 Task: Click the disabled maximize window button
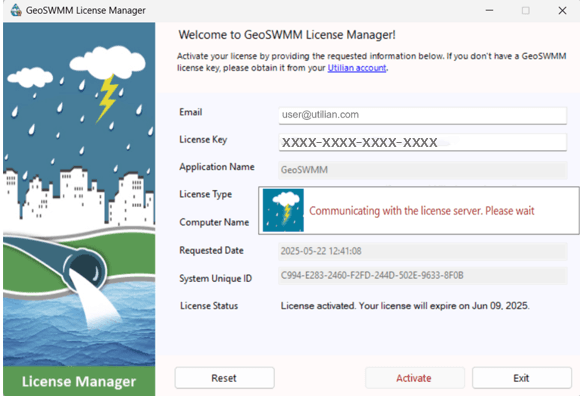click(526, 10)
